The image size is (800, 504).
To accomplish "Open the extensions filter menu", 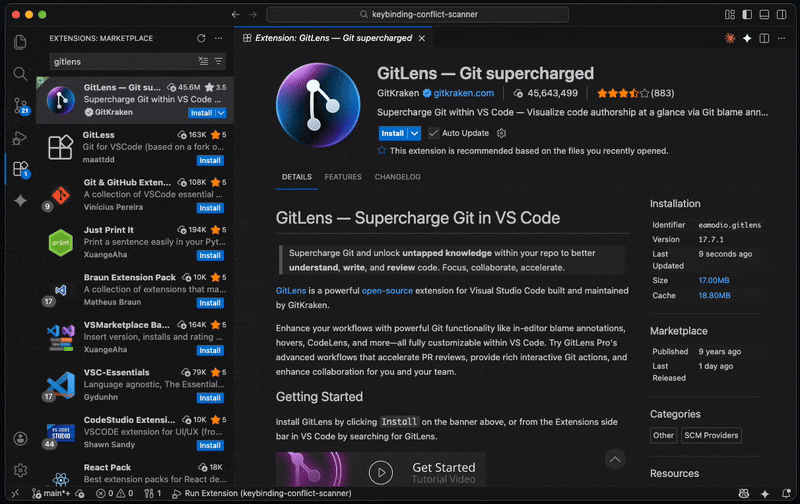I will tap(218, 61).
